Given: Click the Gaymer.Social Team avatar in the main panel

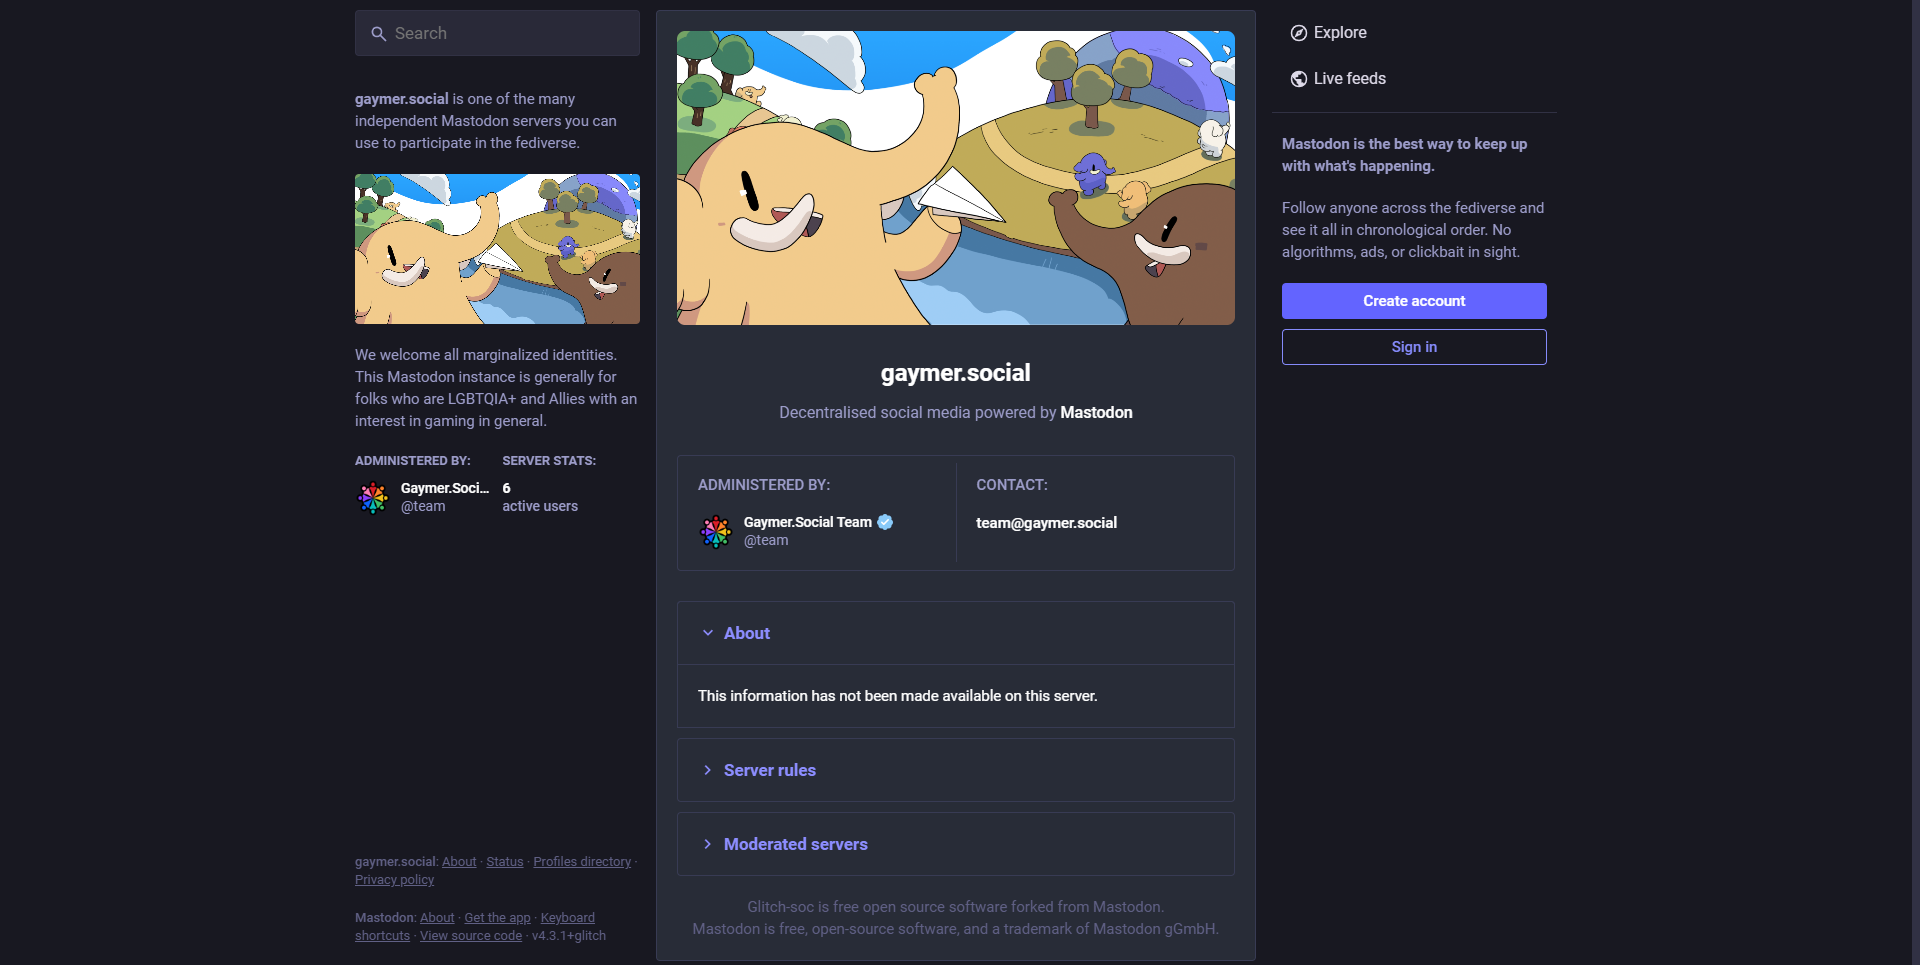Looking at the screenshot, I should 716,531.
